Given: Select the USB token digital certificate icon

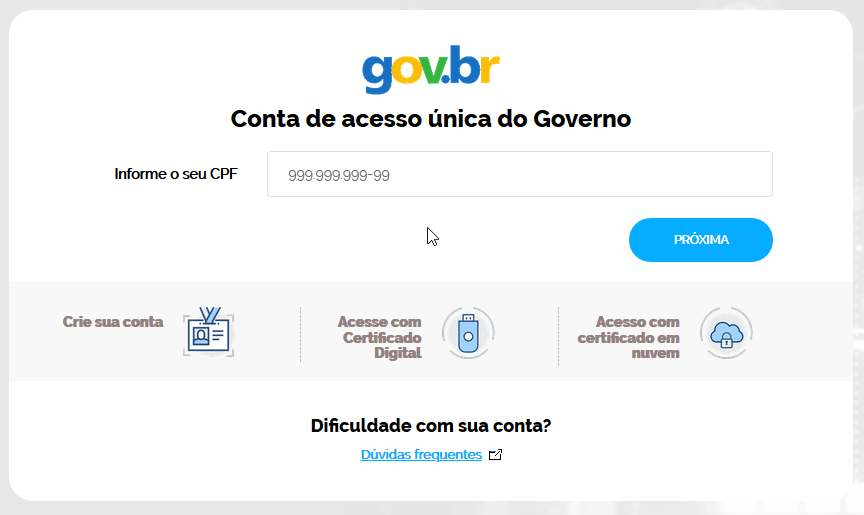Looking at the screenshot, I should [x=468, y=333].
